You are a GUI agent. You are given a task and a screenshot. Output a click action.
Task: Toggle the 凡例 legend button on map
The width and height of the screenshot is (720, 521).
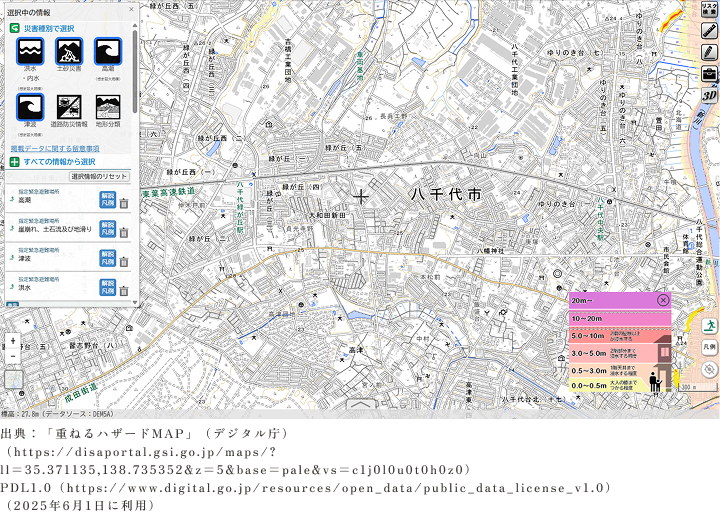709,346
